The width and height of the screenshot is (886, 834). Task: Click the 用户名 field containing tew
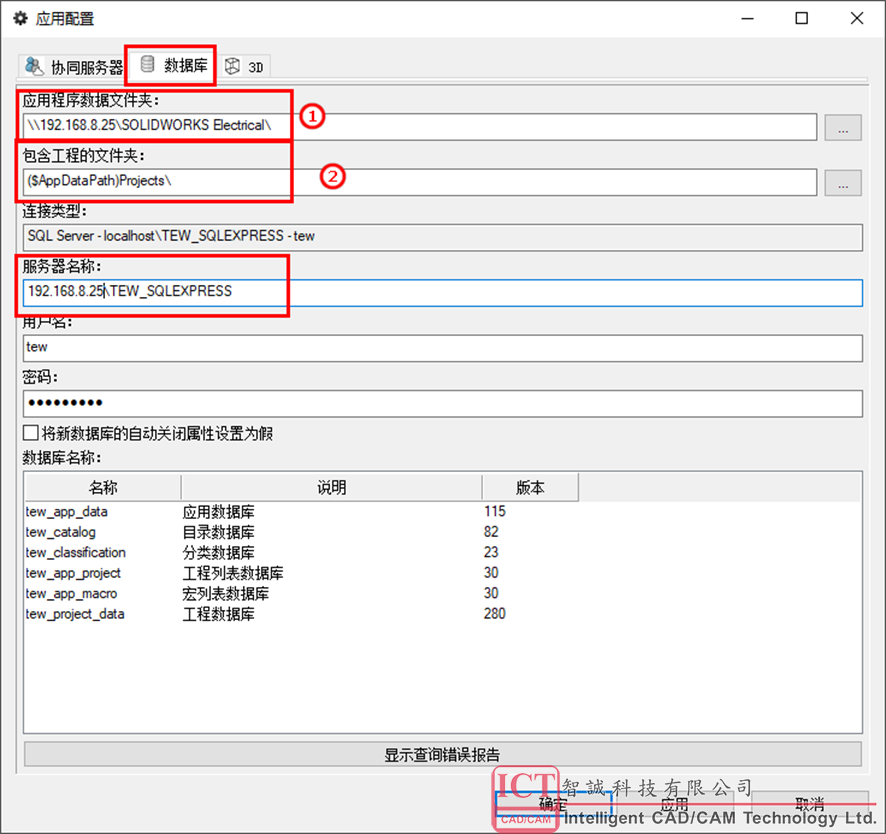pyautogui.click(x=442, y=348)
